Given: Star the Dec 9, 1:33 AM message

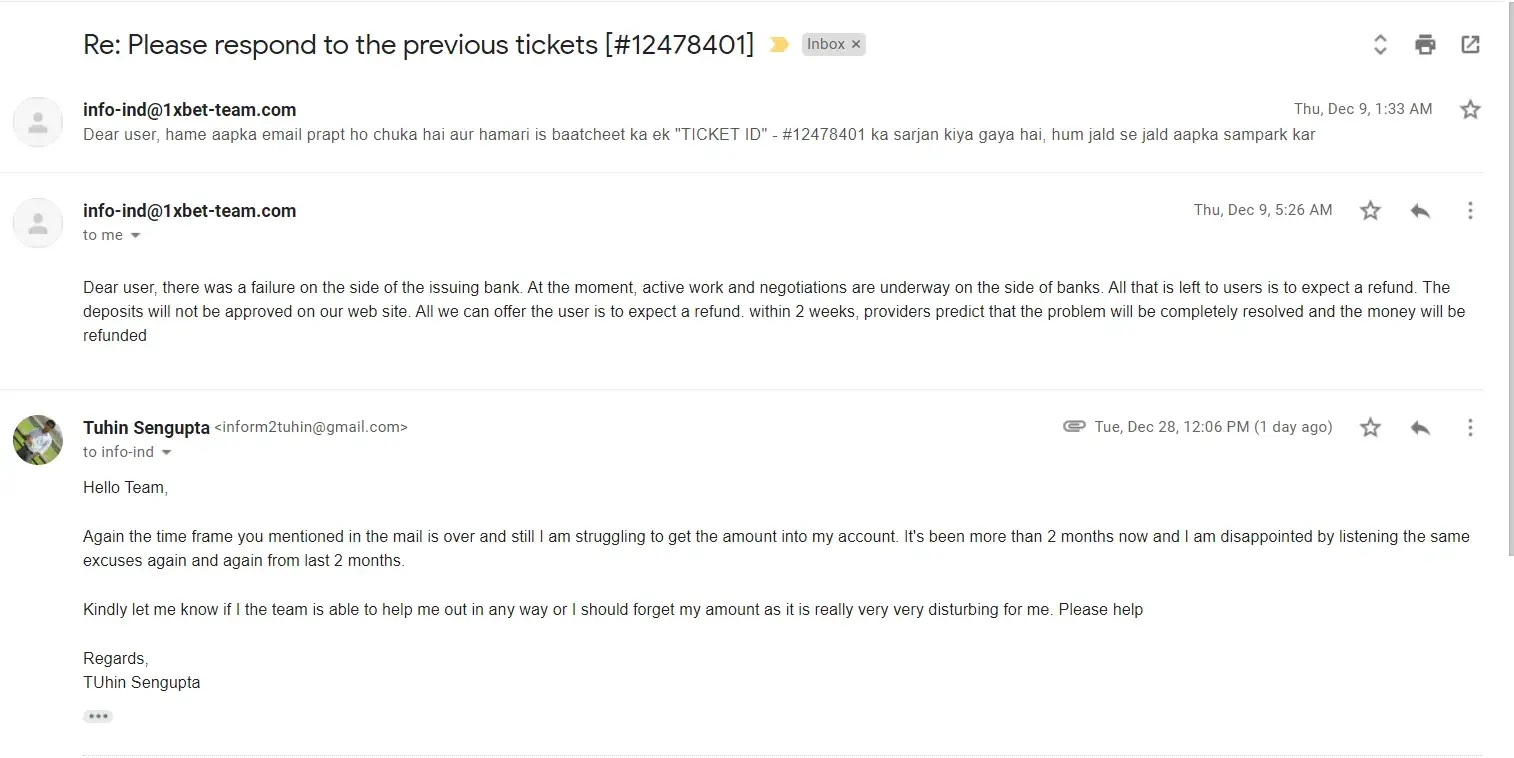Looking at the screenshot, I should [1470, 109].
